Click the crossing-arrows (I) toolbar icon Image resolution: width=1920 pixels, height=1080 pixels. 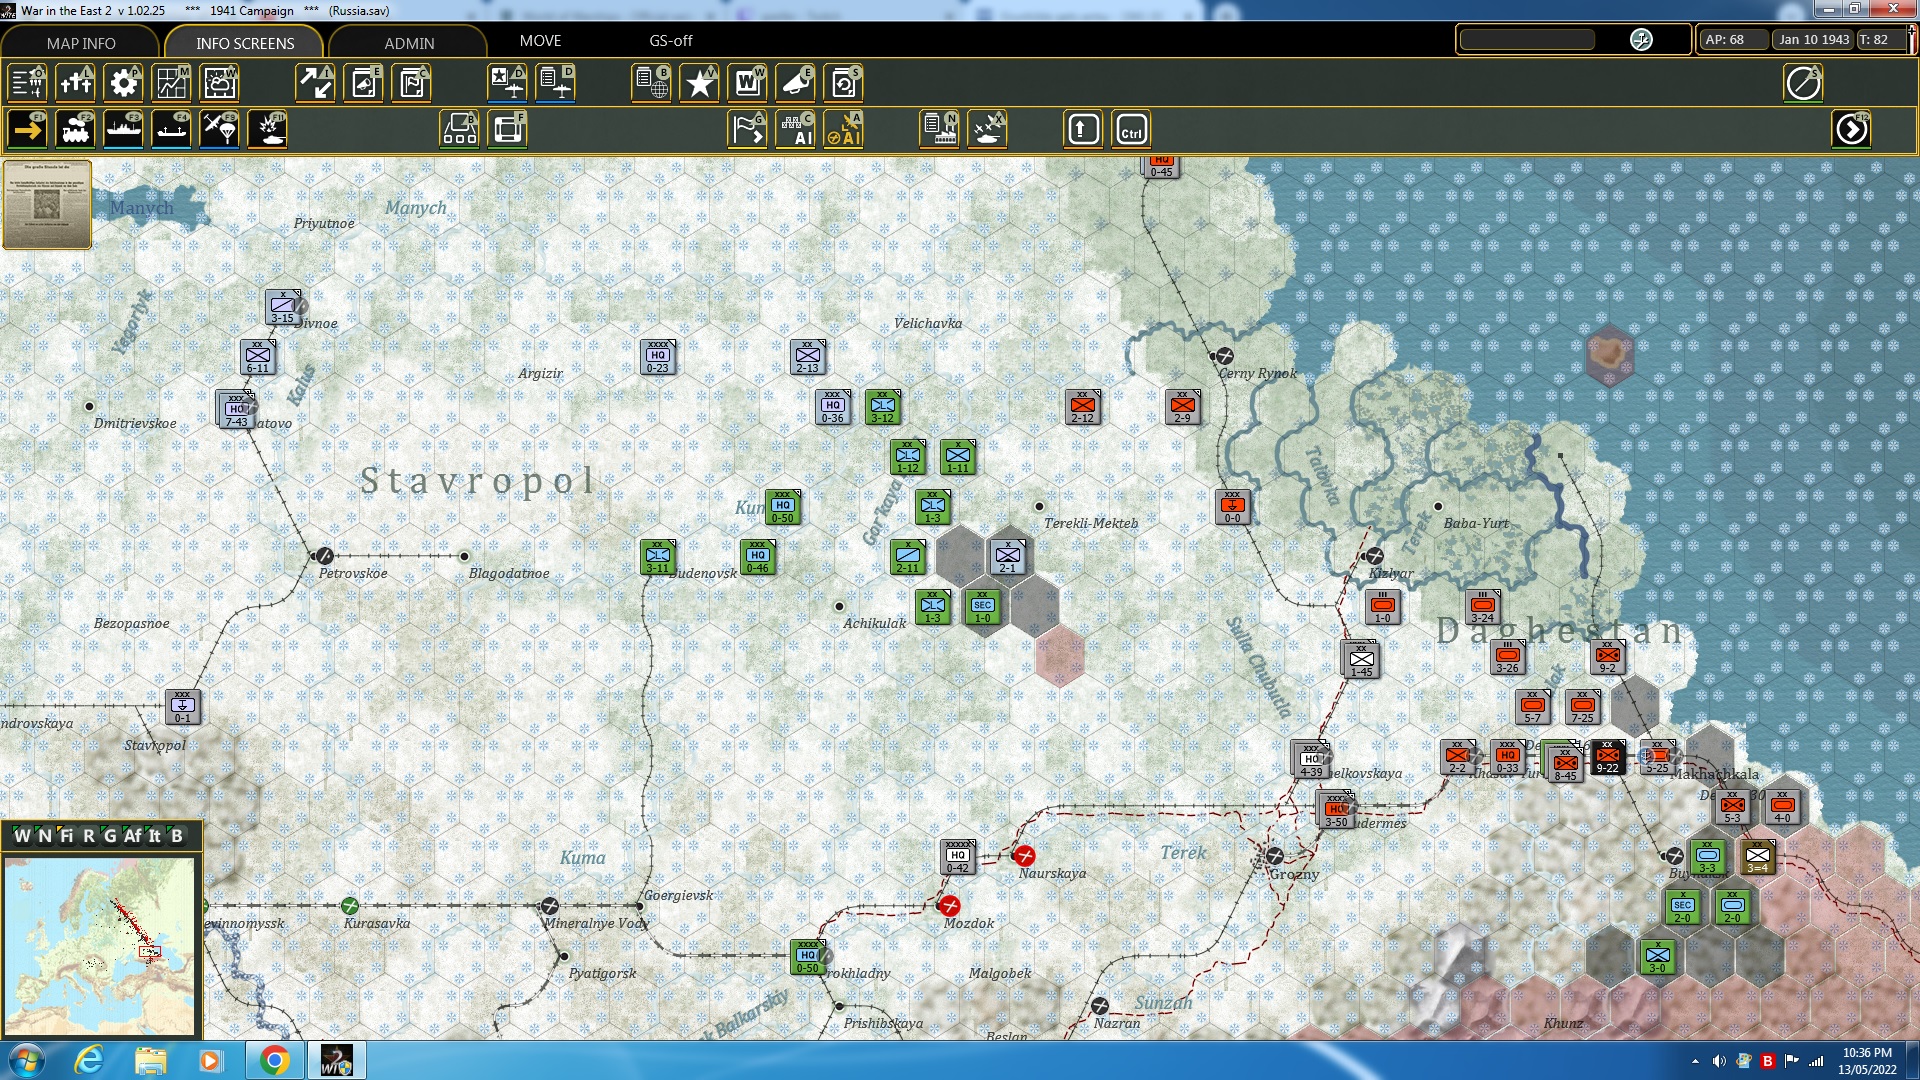[x=315, y=83]
